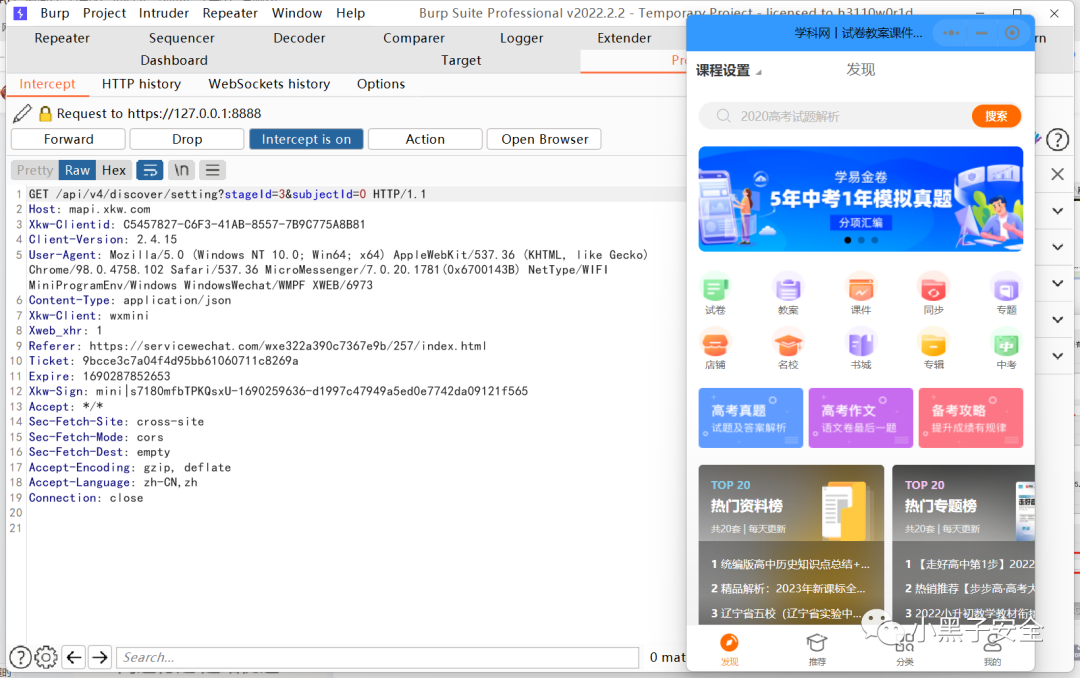Click the yellow lock icon before Request to
Viewport: 1080px width, 678px height.
point(45,114)
